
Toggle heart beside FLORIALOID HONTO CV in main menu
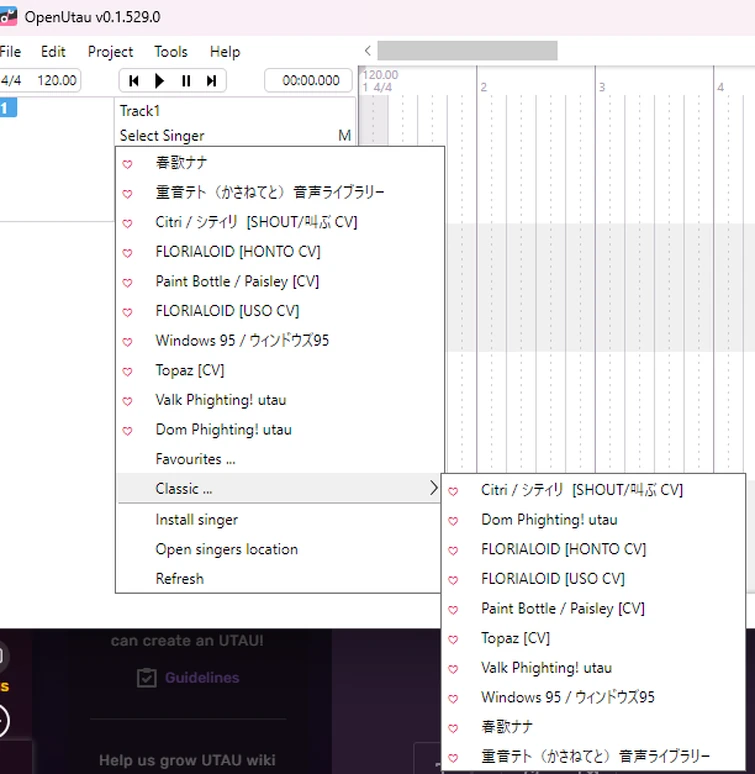point(127,253)
